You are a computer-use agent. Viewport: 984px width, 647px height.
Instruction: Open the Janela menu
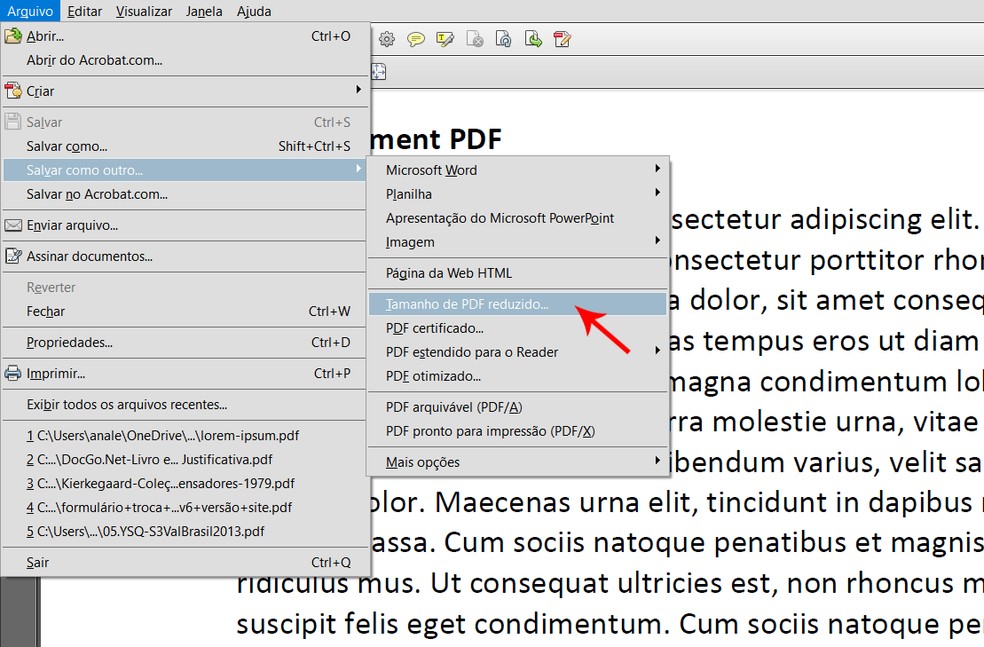(204, 11)
